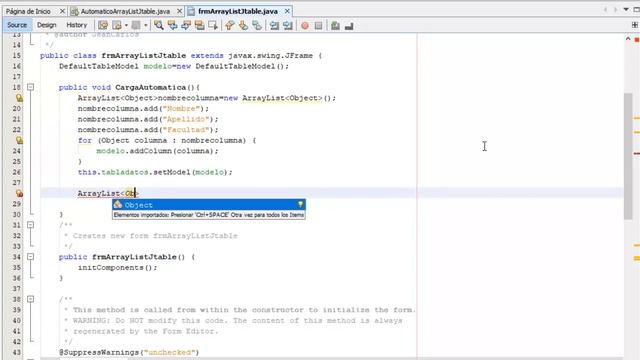Find the previous occurrence
Viewport: 640px width, 360px height.
(x=172, y=25)
